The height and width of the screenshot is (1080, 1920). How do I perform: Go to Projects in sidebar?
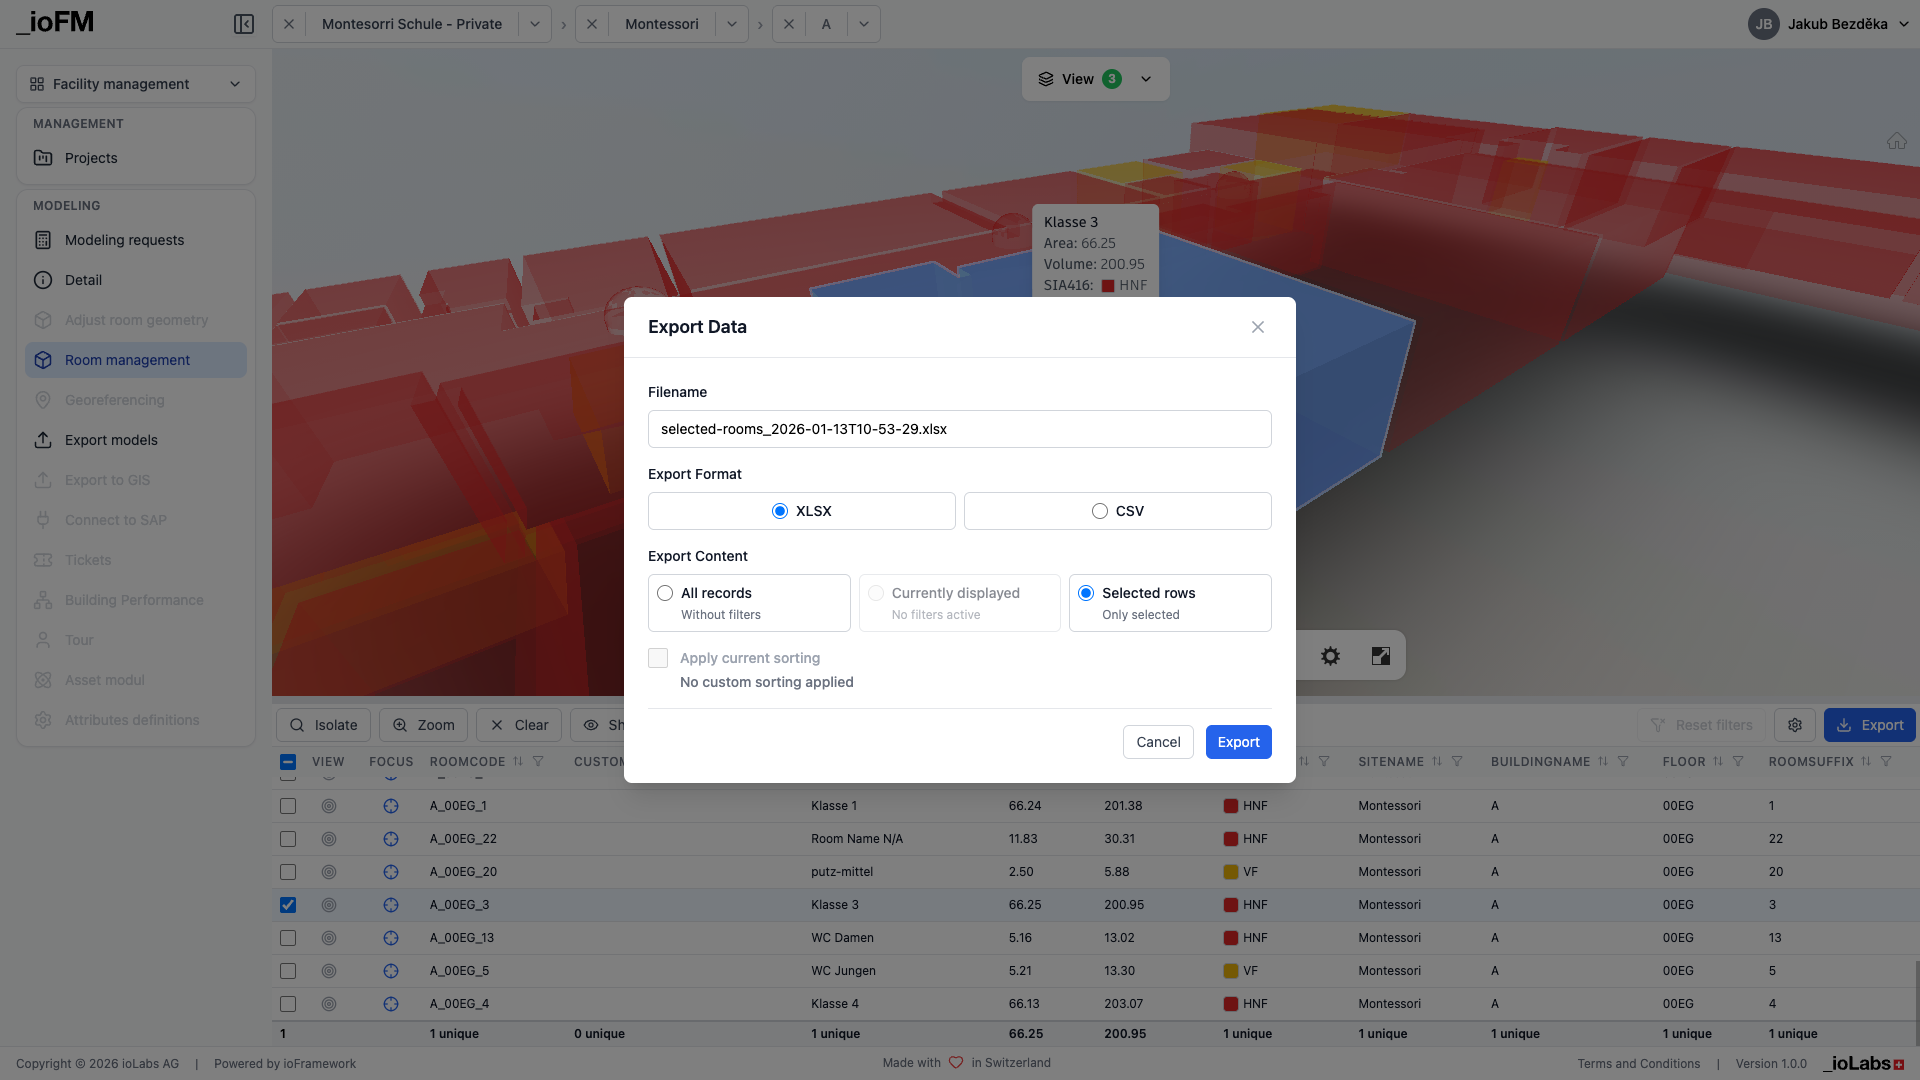tap(91, 158)
